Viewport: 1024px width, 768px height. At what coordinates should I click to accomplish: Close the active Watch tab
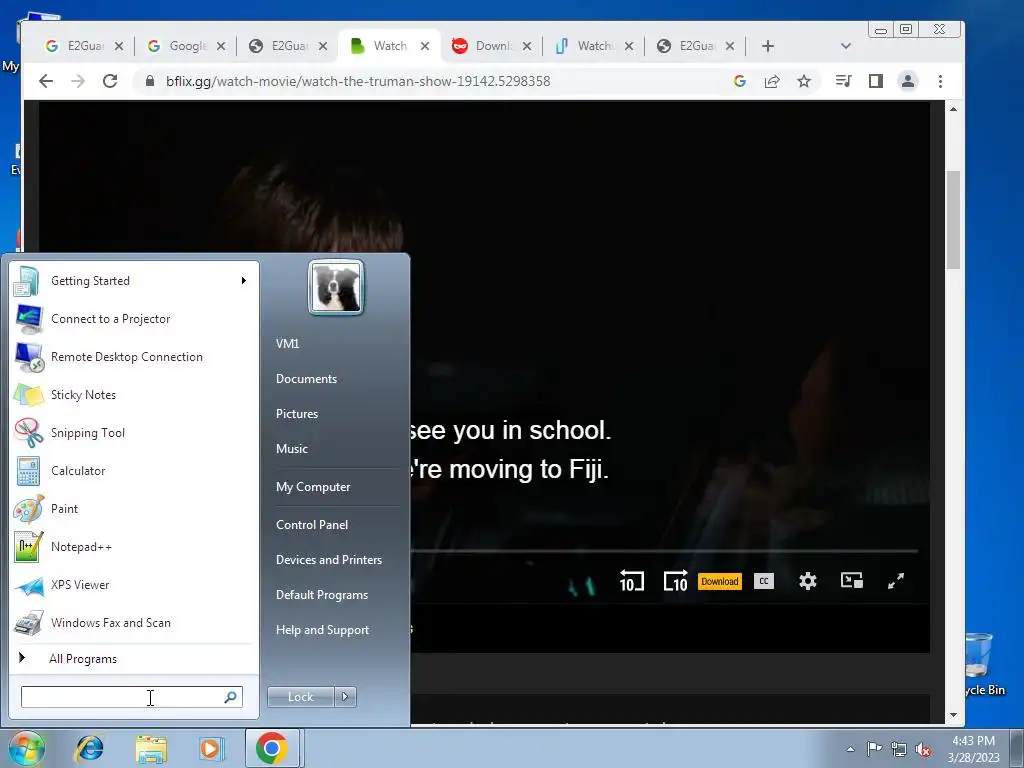(425, 46)
